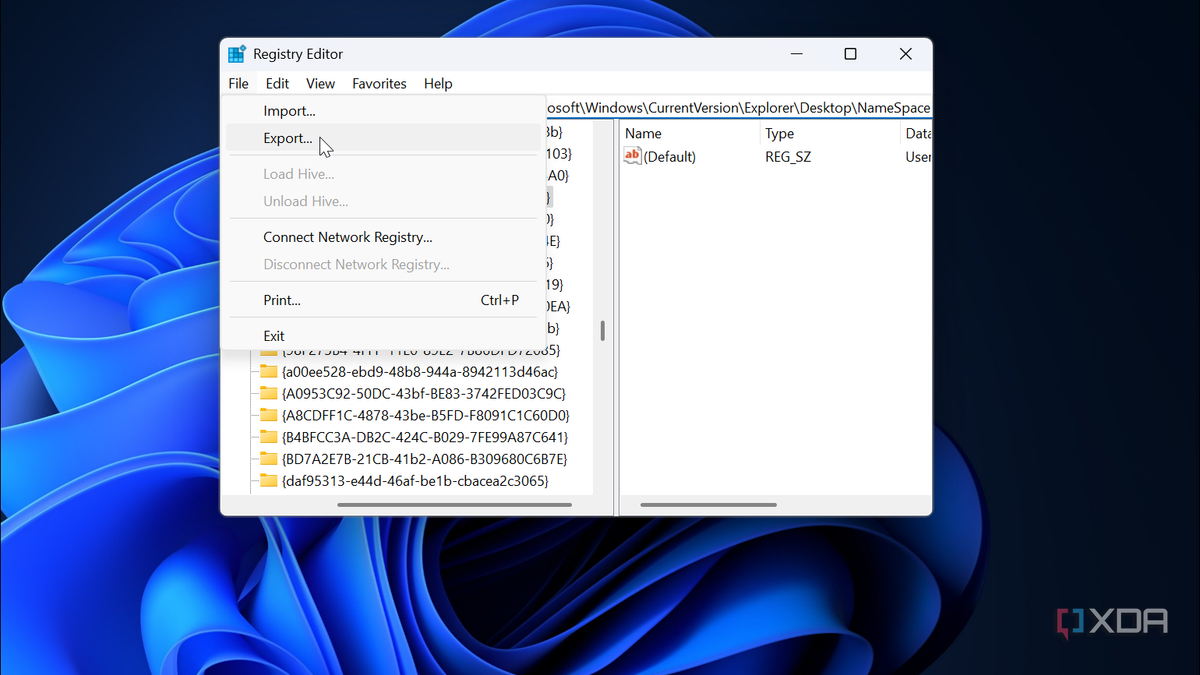The image size is (1200, 675).
Task: Click the Registry Editor app icon in title bar
Action: click(x=237, y=54)
